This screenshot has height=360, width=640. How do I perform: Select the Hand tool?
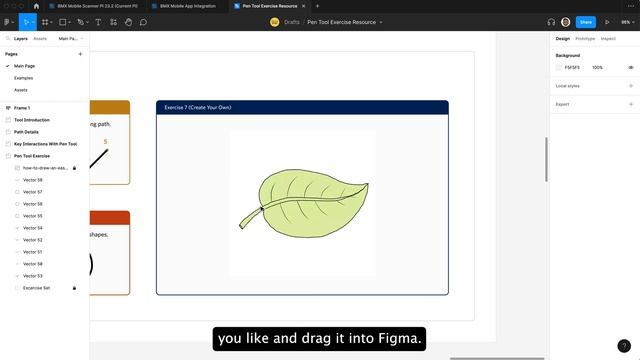pos(128,22)
